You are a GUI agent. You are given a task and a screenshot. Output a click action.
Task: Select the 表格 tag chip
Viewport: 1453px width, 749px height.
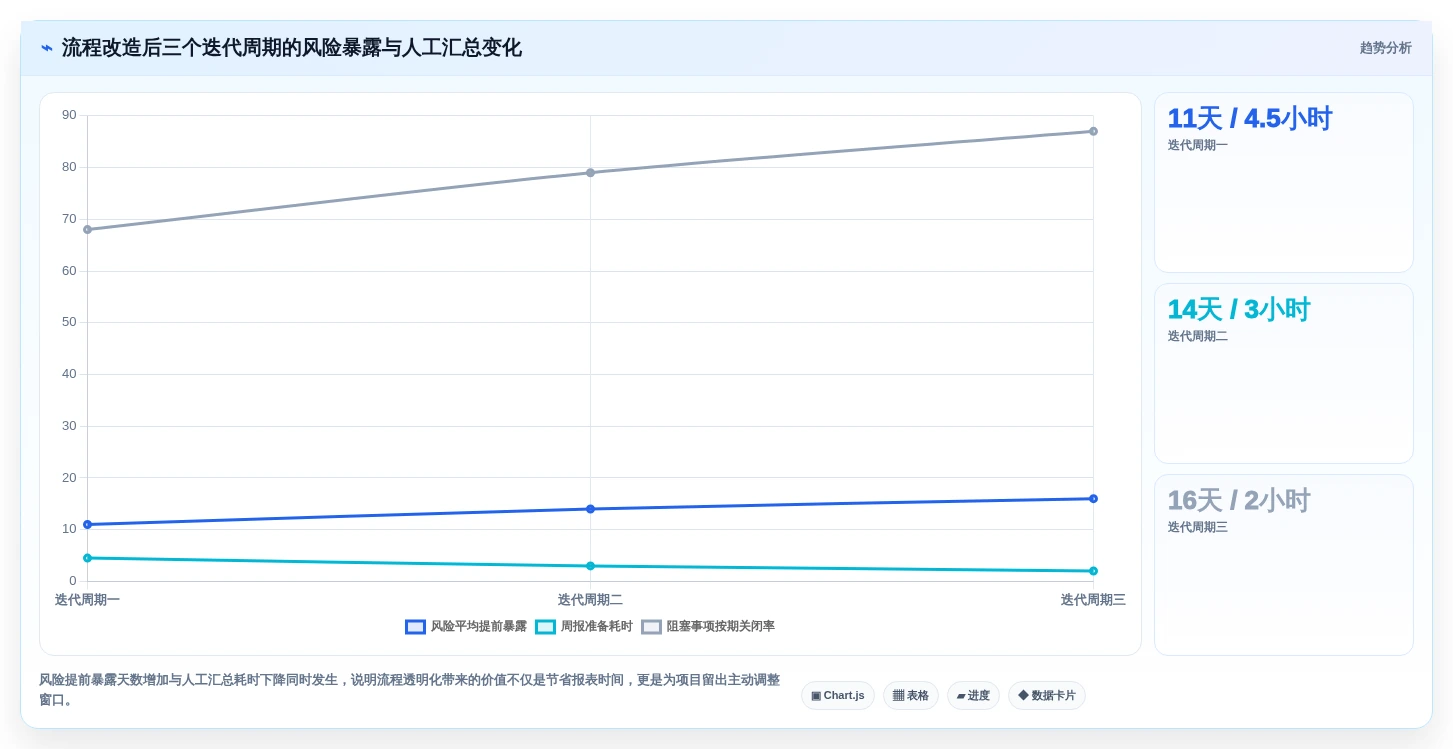[x=911, y=695]
